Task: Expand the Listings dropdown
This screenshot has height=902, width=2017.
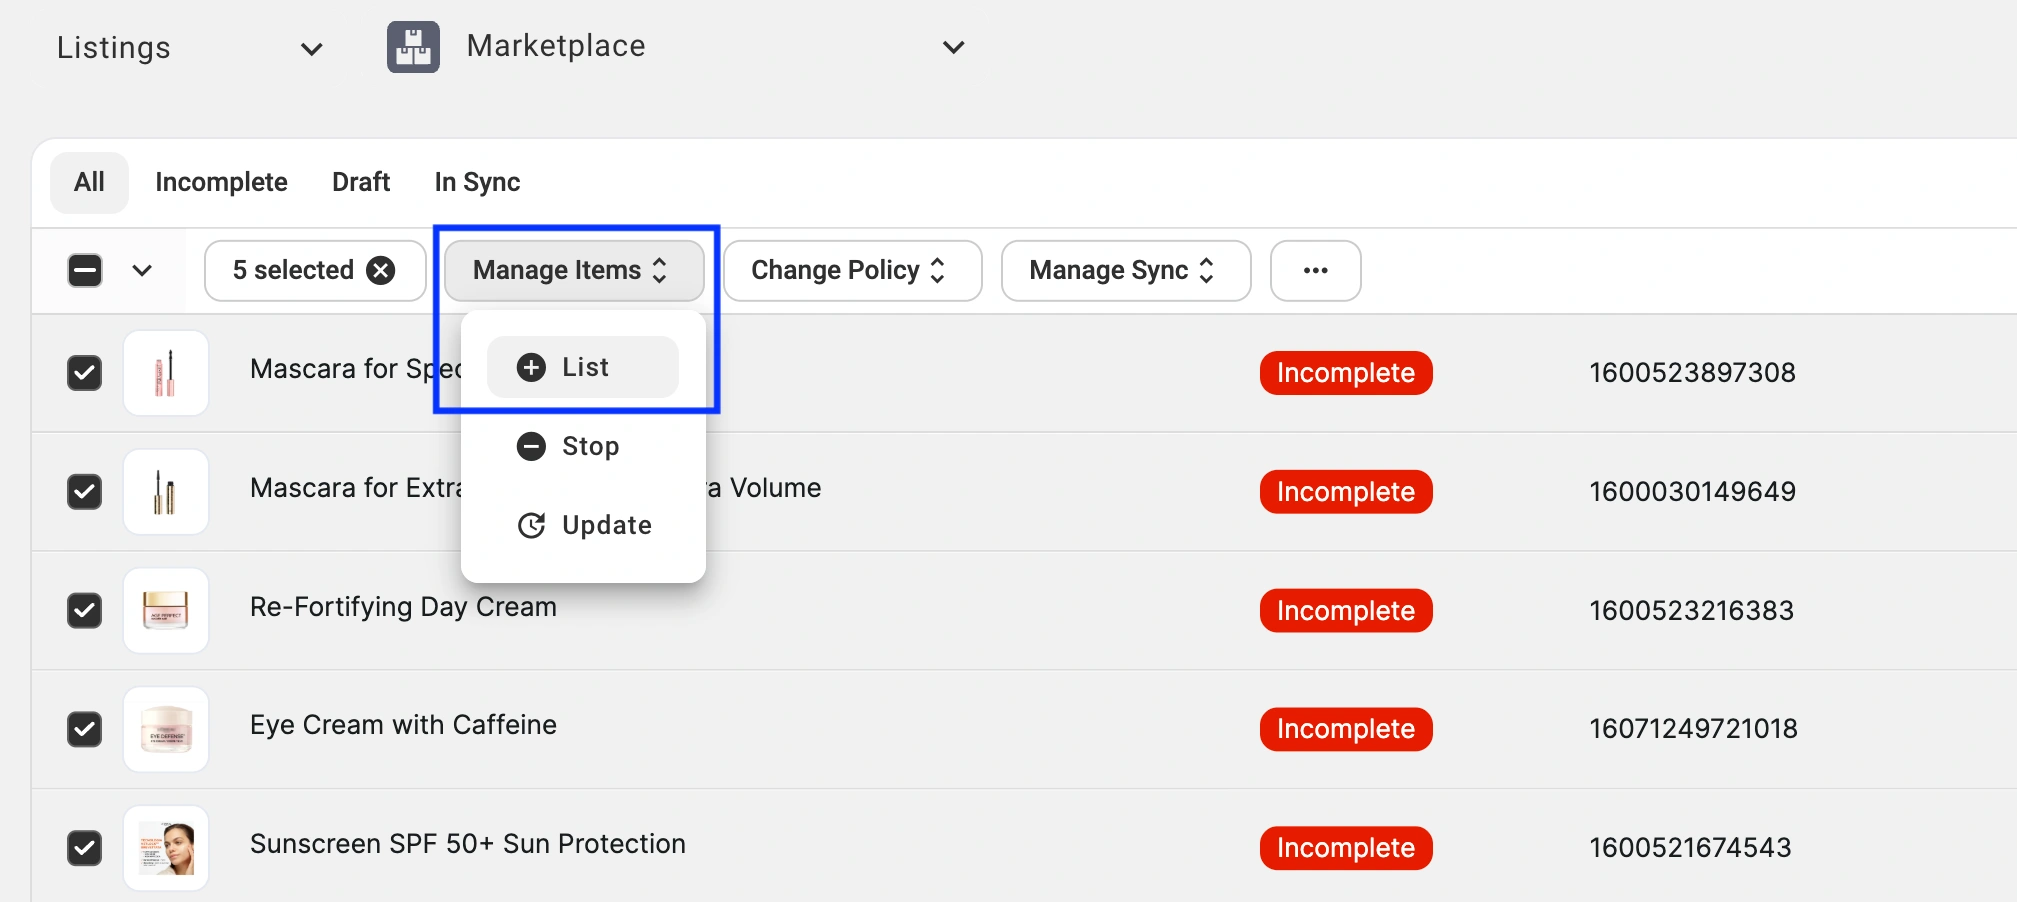Action: point(311,49)
